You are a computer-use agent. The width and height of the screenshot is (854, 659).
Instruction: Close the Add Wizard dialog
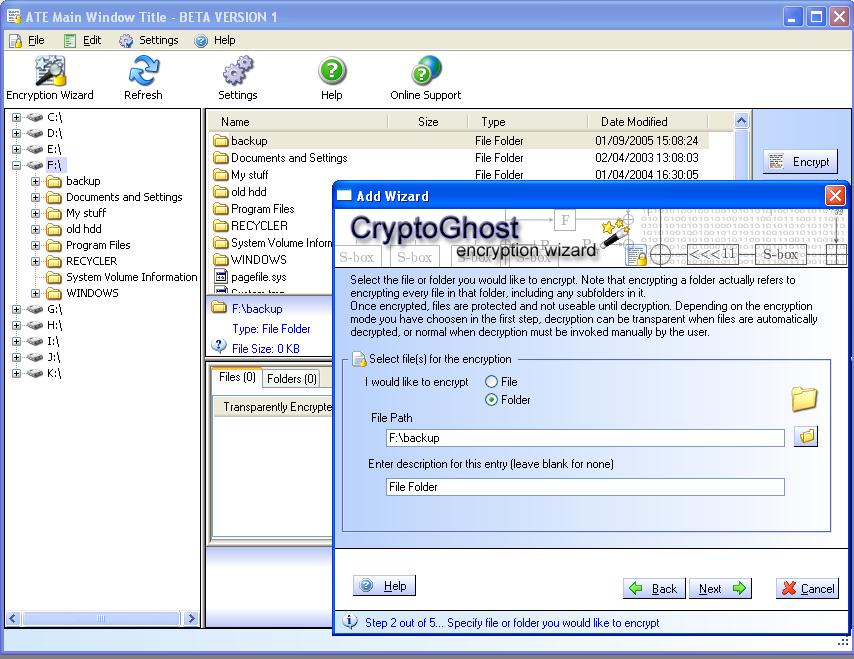(x=835, y=196)
